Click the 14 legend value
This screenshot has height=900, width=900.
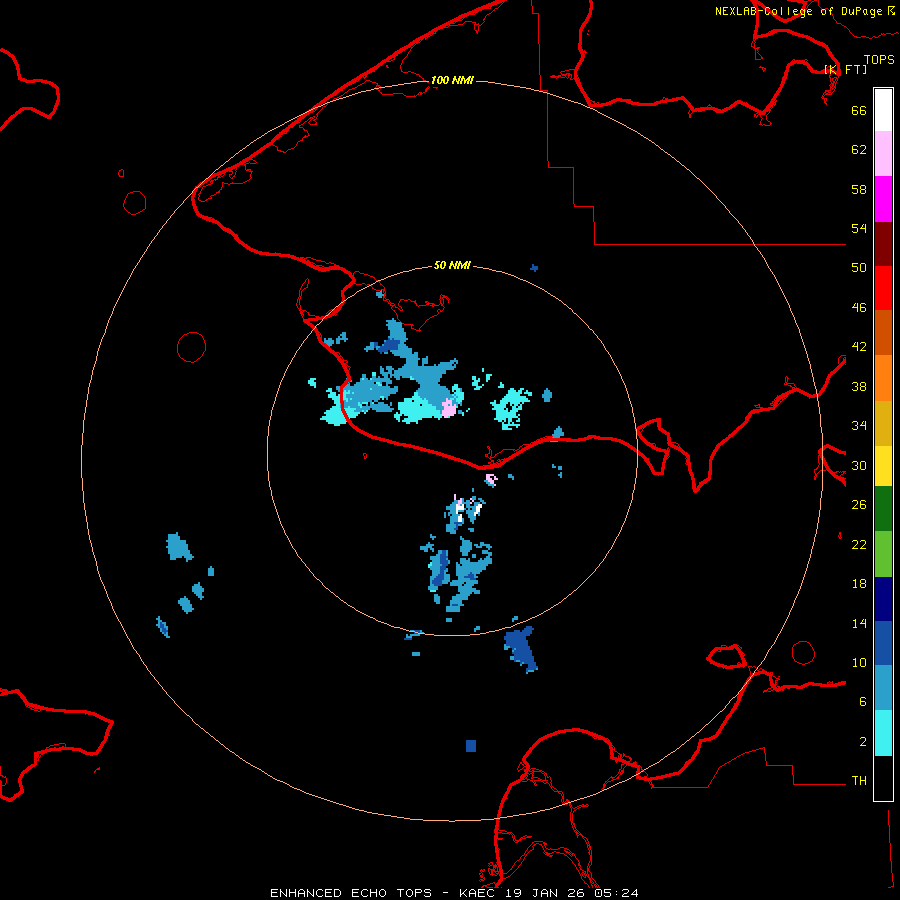pyautogui.click(x=859, y=623)
